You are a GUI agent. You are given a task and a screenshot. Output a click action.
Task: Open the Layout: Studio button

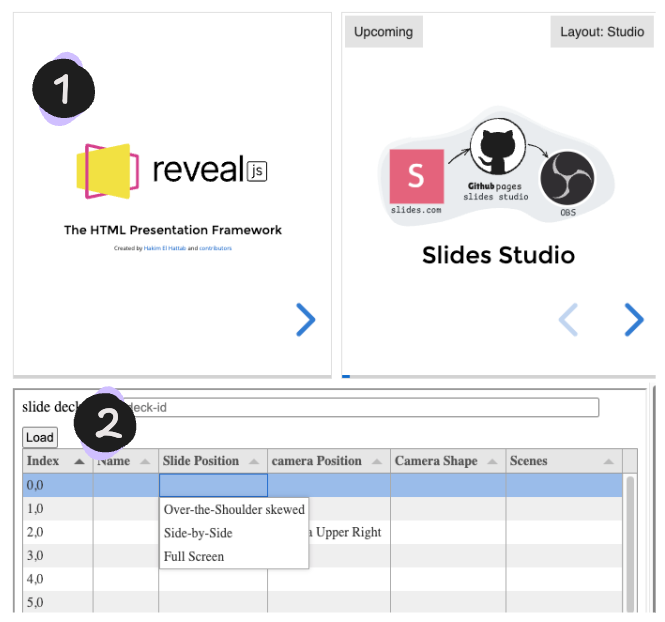(x=602, y=32)
